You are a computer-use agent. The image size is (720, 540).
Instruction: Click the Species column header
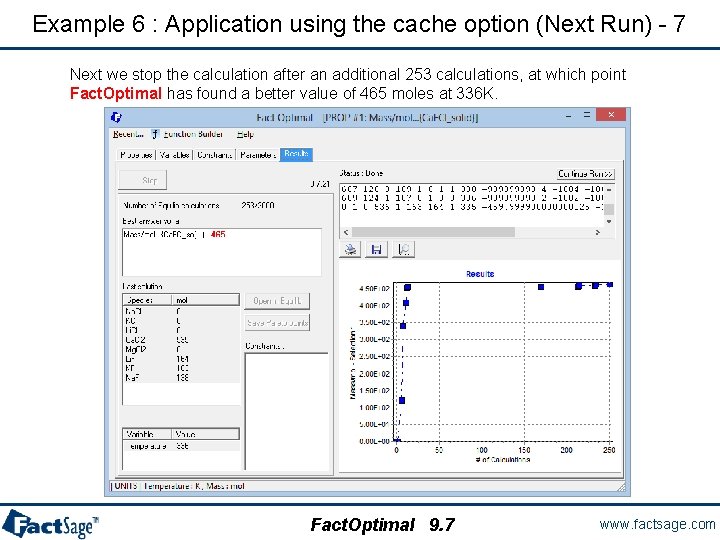(x=147, y=300)
